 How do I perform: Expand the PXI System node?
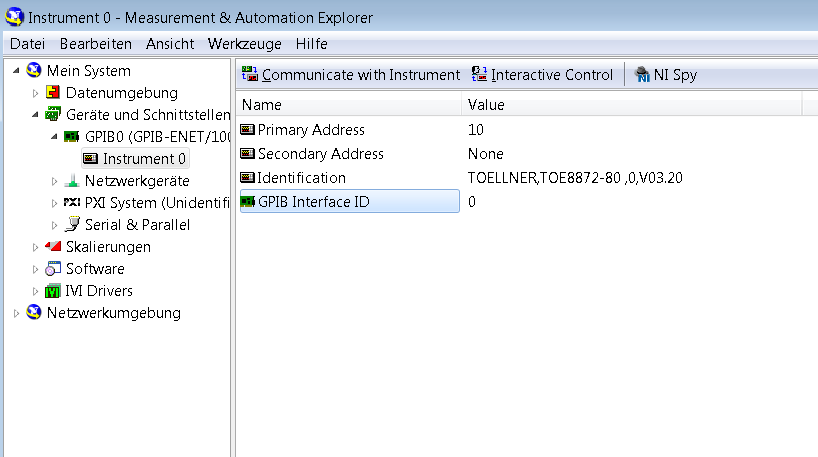(54, 203)
